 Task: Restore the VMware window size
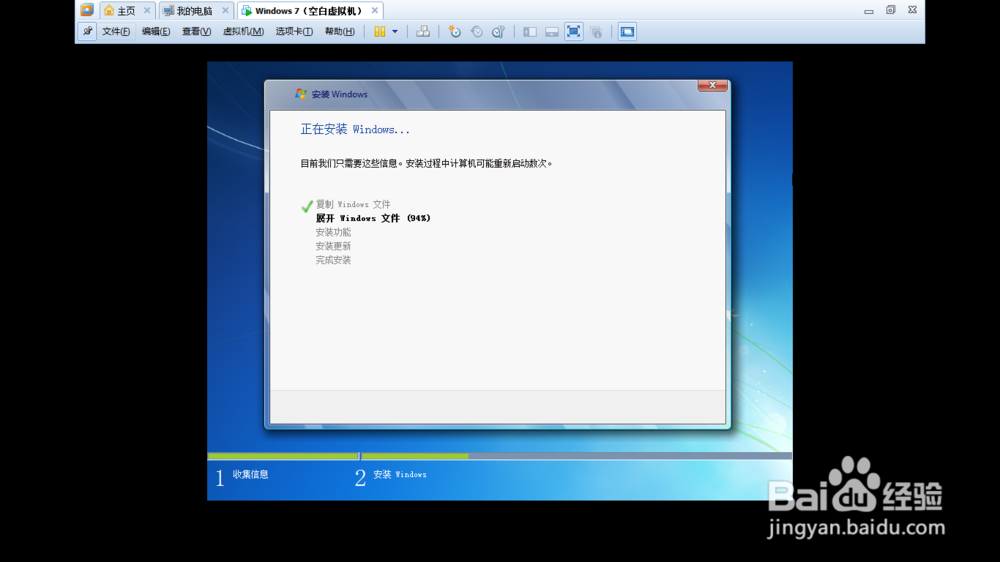coord(891,10)
